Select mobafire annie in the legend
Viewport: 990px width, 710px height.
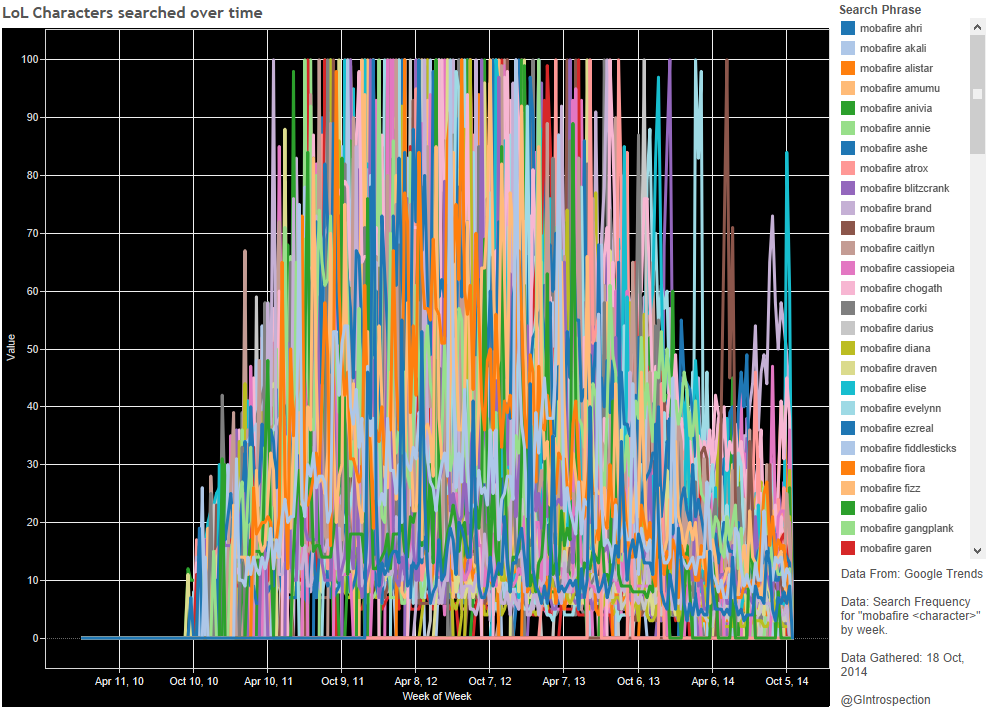click(x=894, y=129)
